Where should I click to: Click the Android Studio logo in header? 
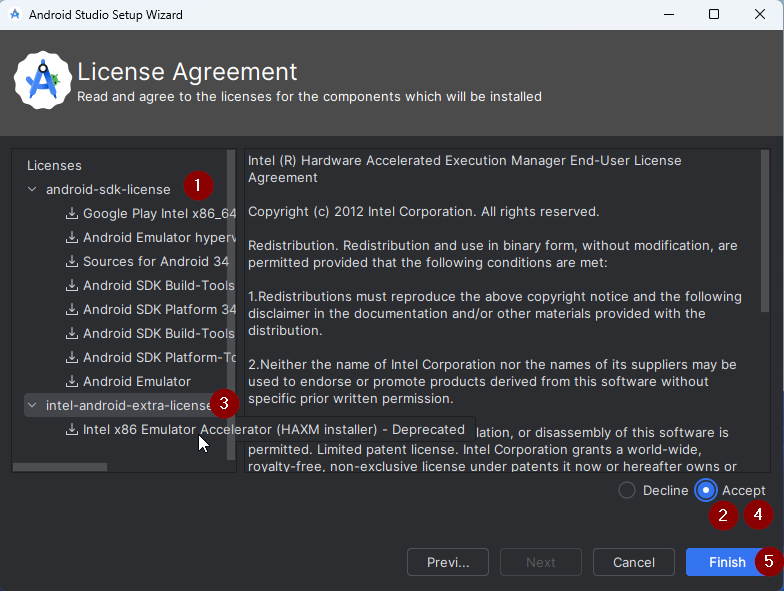click(x=42, y=80)
